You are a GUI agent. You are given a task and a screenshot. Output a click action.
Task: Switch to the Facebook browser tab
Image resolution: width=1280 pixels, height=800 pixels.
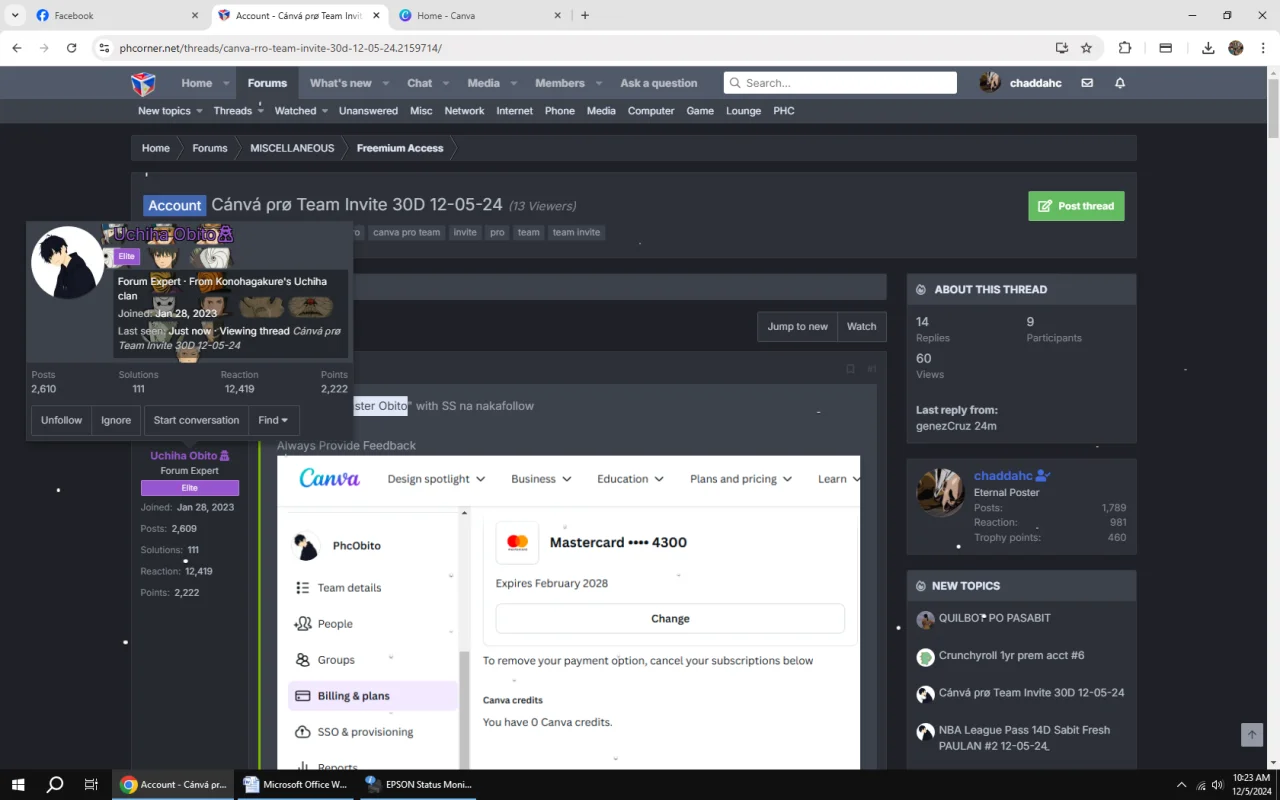click(x=115, y=15)
